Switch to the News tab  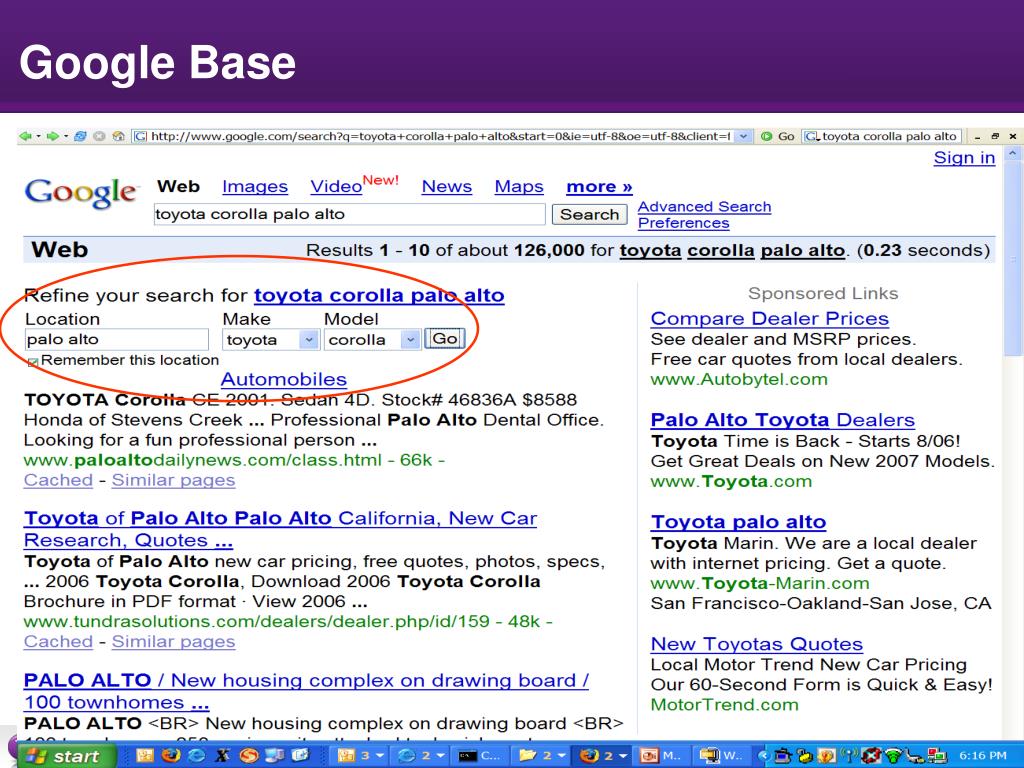pyautogui.click(x=447, y=187)
